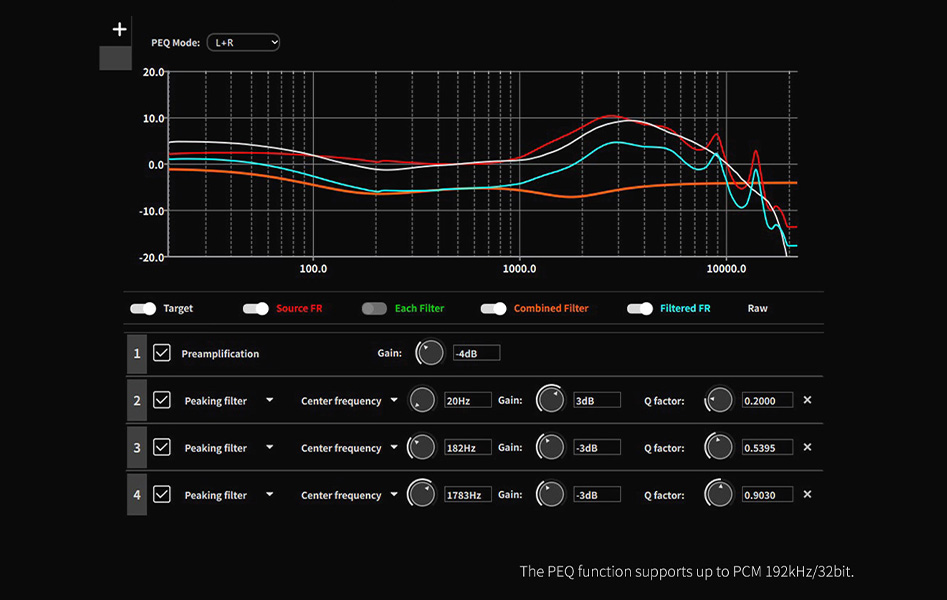Toggle the Target curve visibility

(x=143, y=308)
